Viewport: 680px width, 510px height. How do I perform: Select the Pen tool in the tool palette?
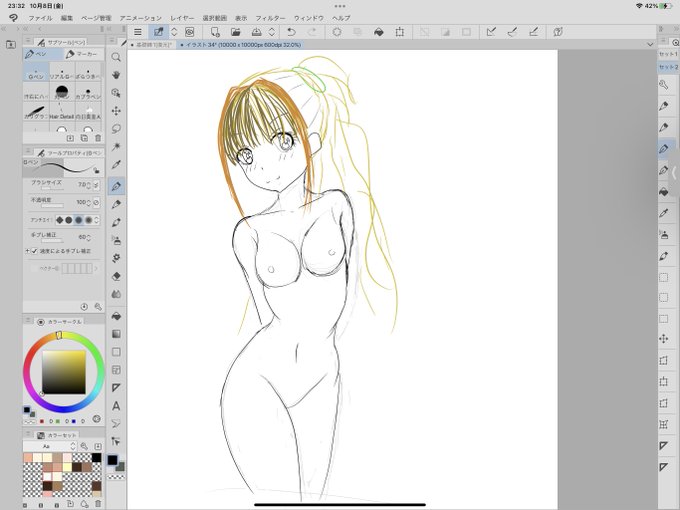116,186
